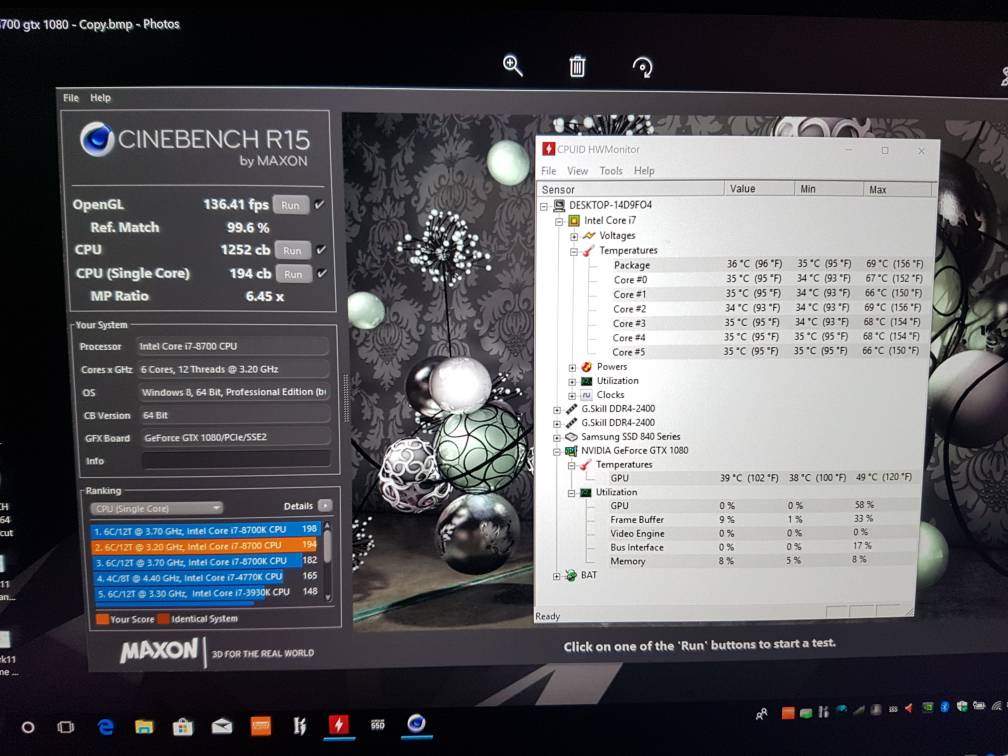Click the Your Score orange swatch

[x=102, y=619]
